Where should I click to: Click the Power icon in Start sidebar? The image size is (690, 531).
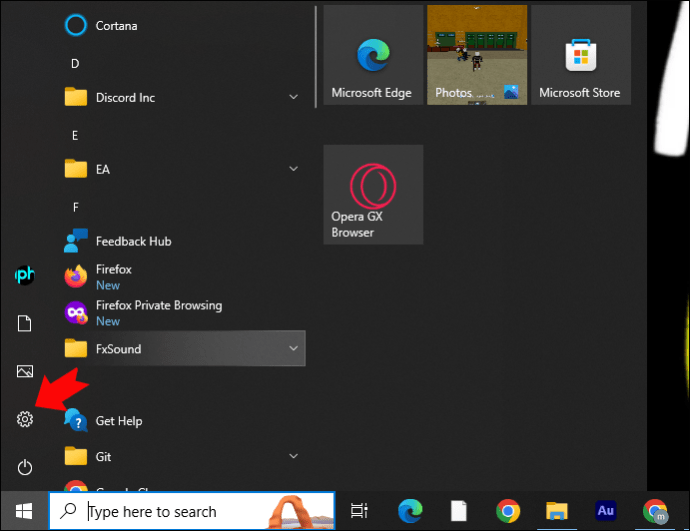25,467
